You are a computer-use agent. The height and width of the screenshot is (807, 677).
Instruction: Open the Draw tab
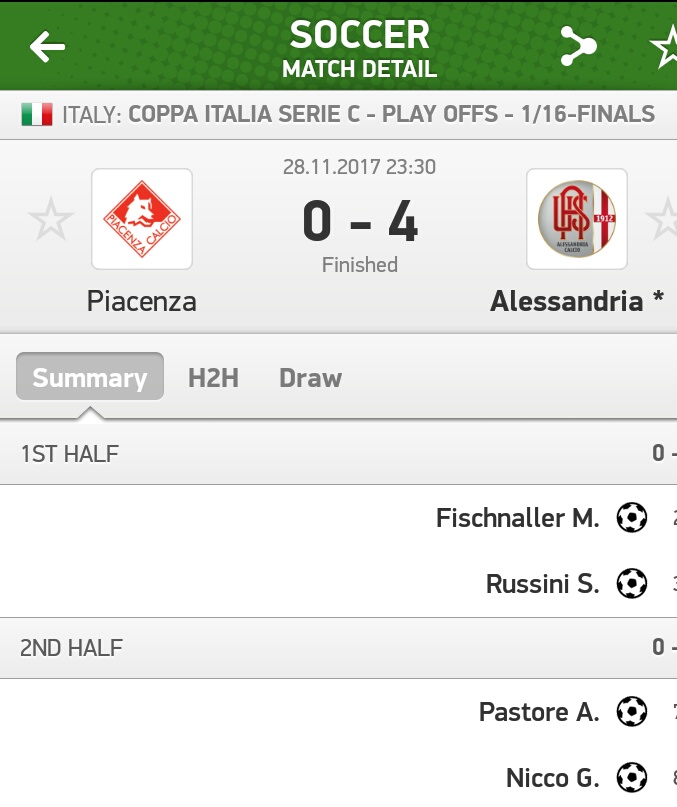point(310,378)
